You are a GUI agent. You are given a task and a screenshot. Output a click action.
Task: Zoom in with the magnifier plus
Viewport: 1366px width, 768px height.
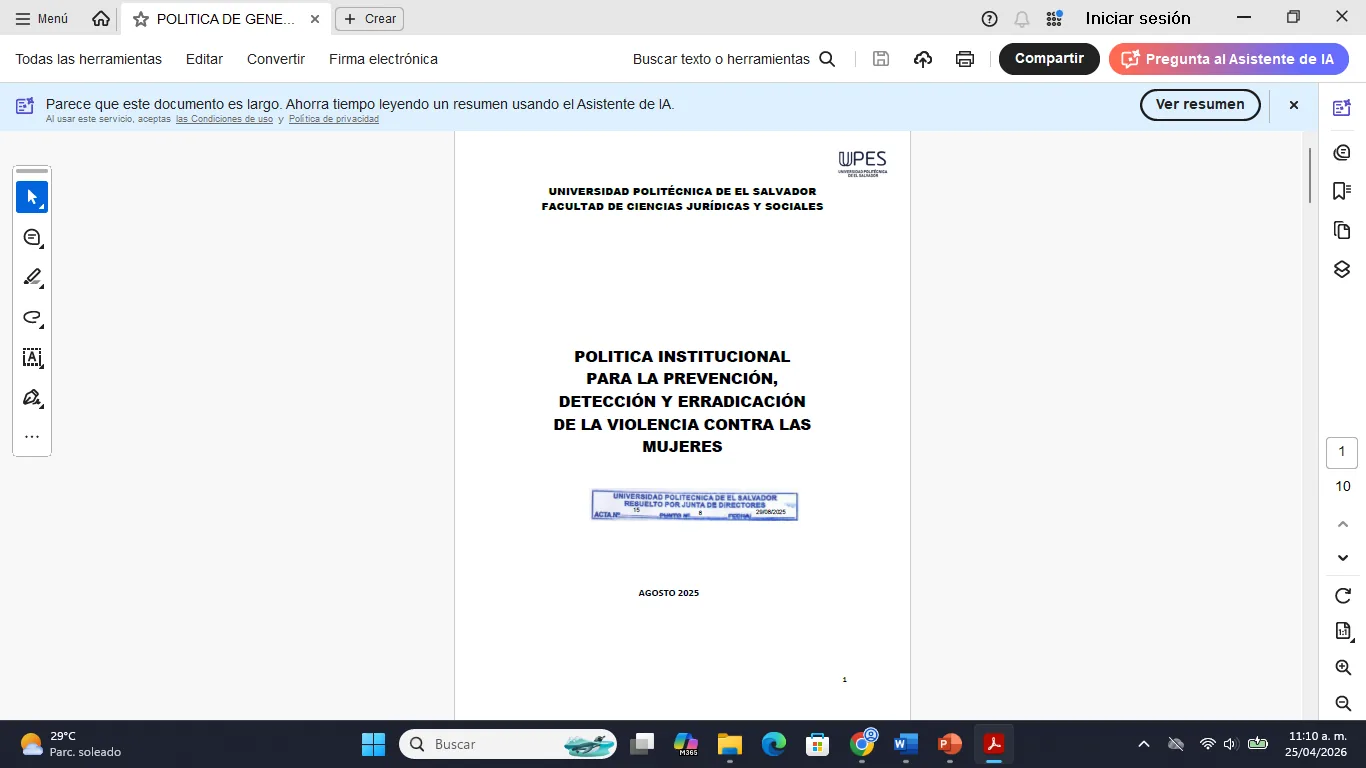tap(1343, 667)
